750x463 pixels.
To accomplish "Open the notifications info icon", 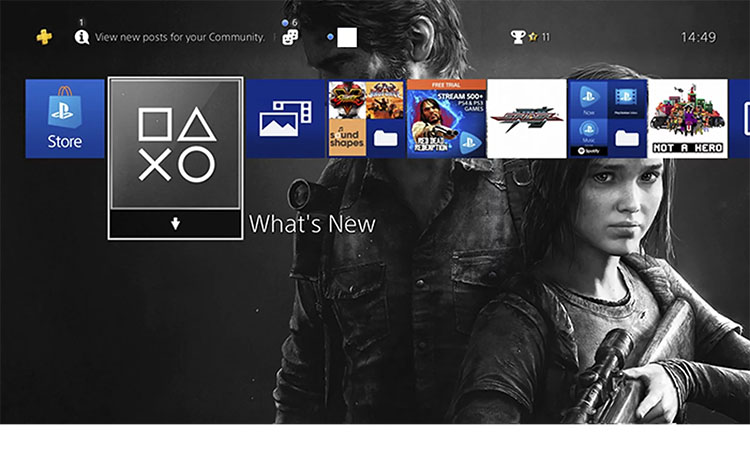I will [82, 37].
